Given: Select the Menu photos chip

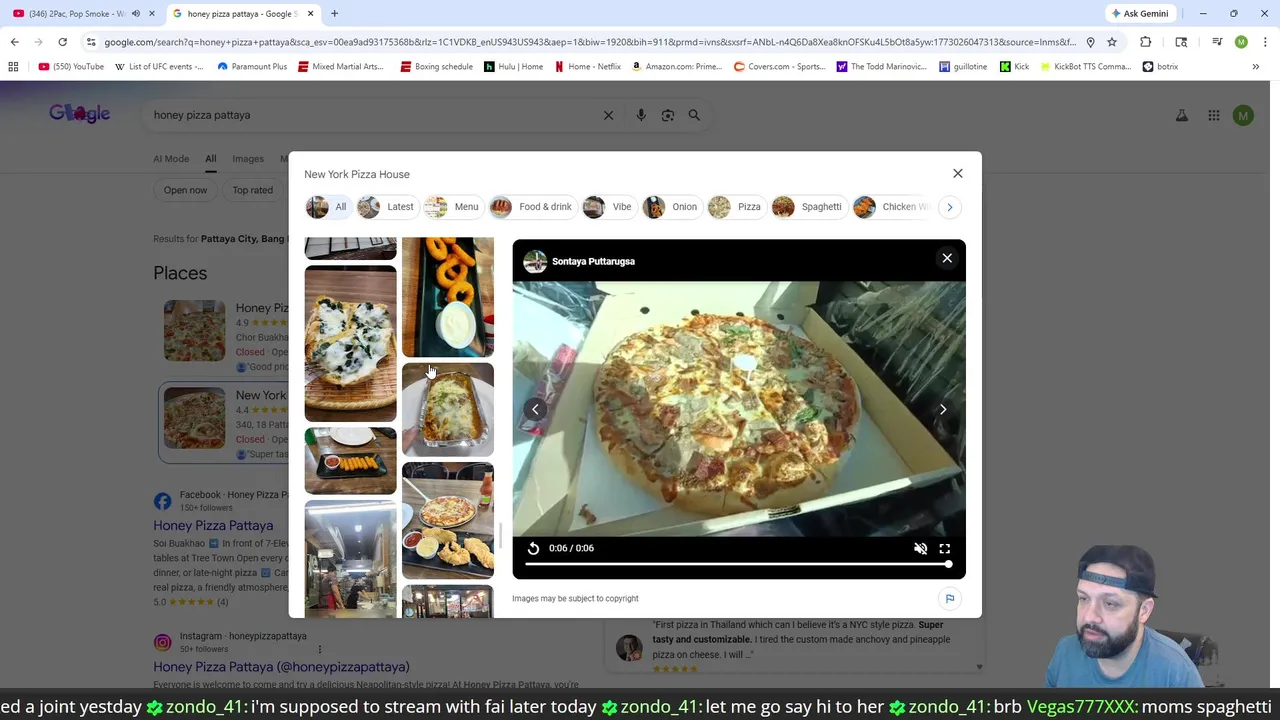Looking at the screenshot, I should click(x=452, y=207).
